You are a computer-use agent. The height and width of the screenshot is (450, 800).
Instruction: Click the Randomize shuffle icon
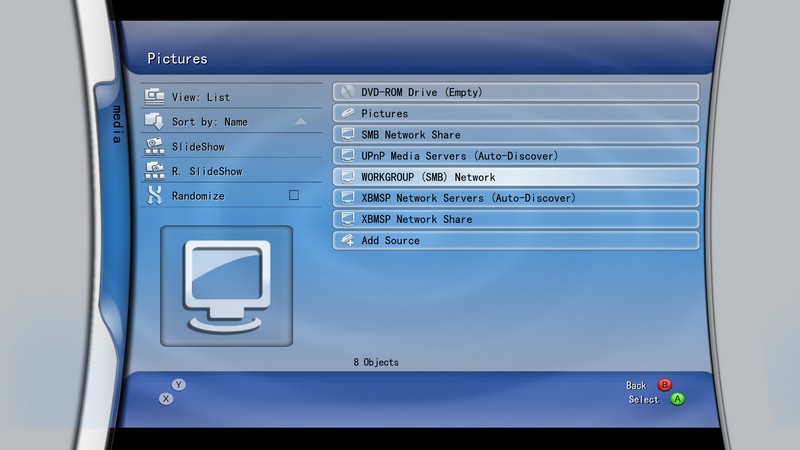(155, 196)
